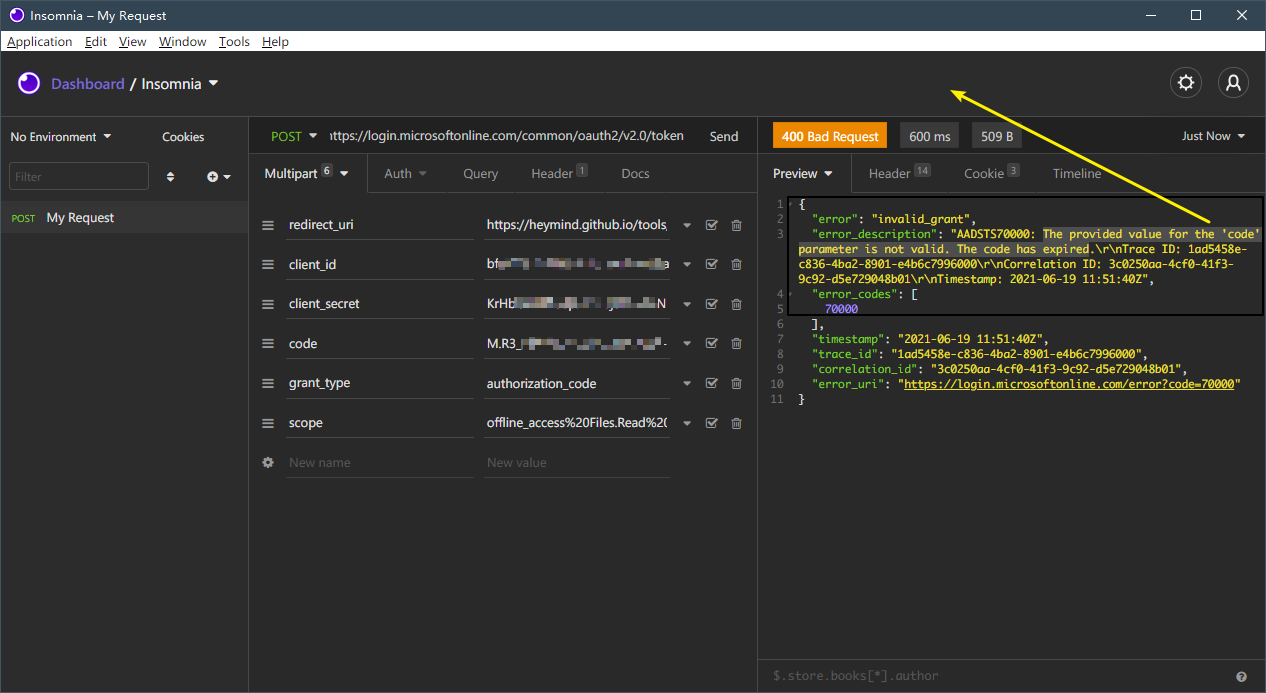Open the Multipart body type dropdown
The height and width of the screenshot is (693, 1266).
click(306, 173)
